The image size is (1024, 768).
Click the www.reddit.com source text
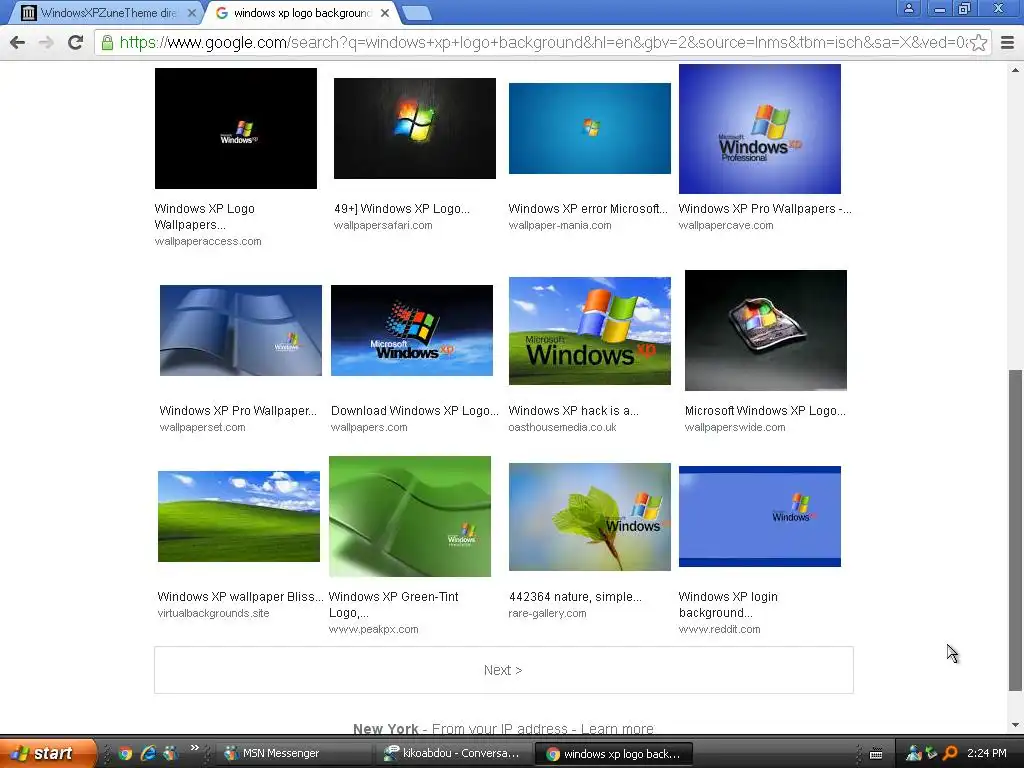719,630
